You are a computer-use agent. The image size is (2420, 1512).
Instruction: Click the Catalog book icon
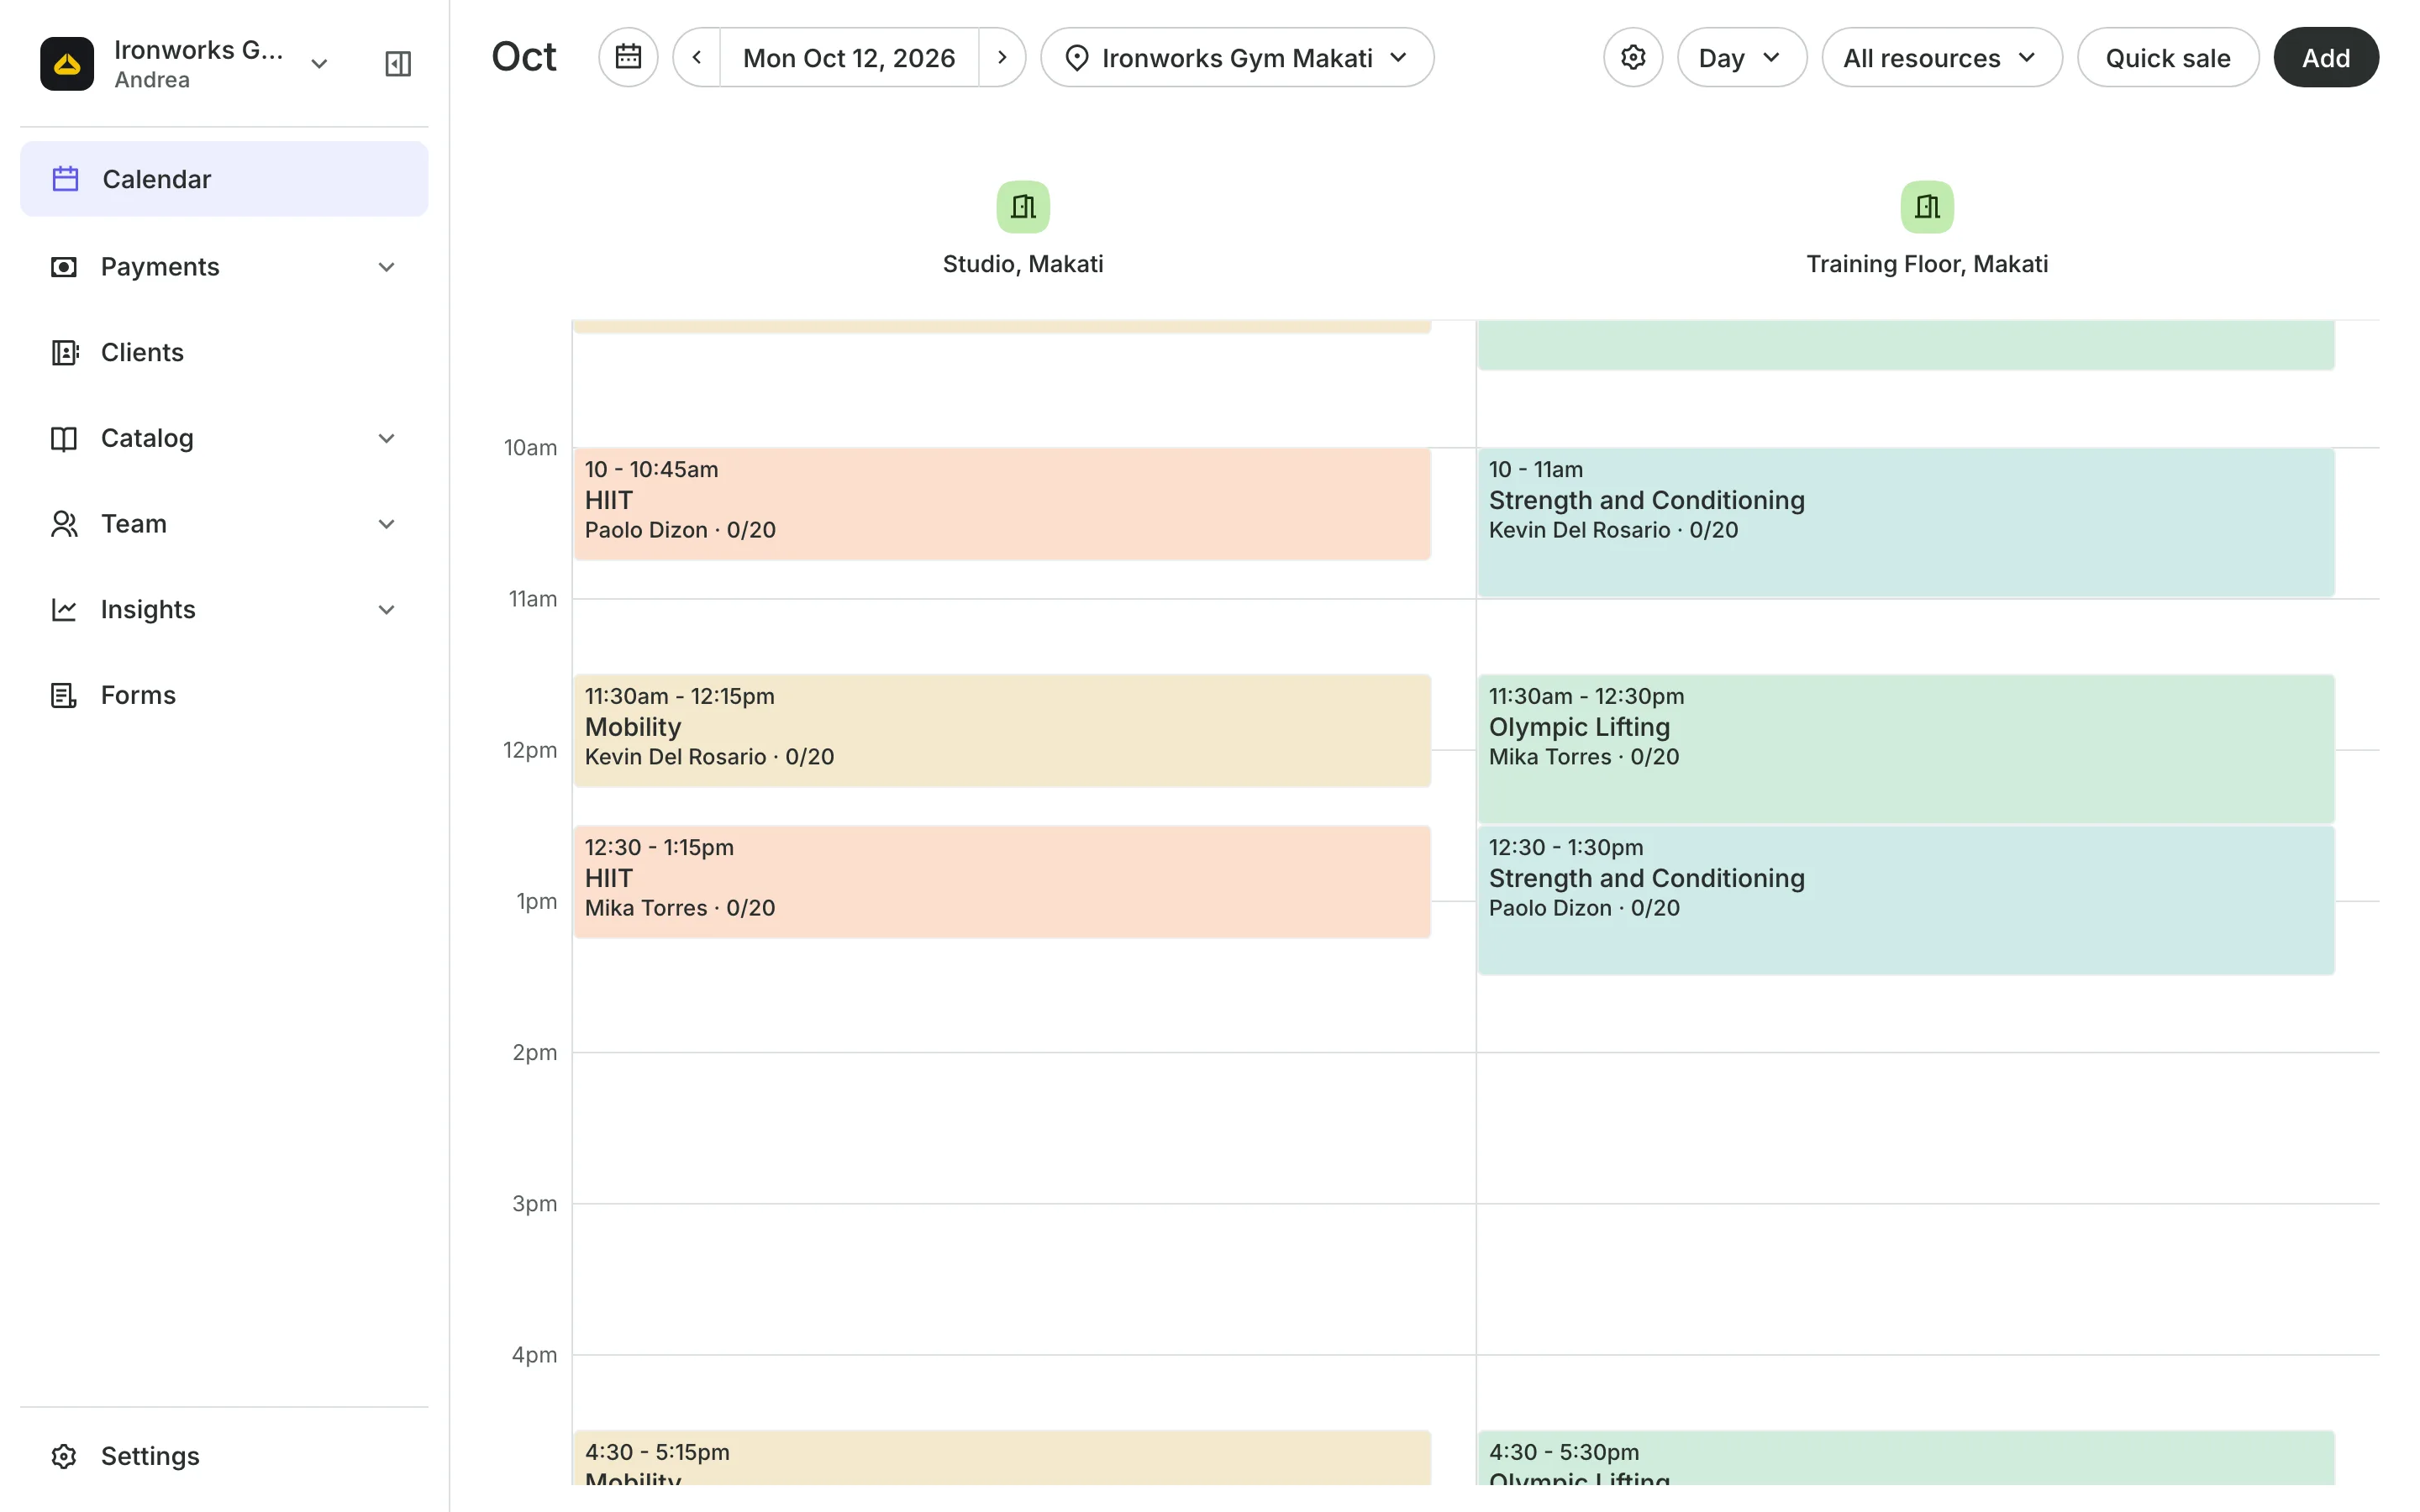point(64,438)
